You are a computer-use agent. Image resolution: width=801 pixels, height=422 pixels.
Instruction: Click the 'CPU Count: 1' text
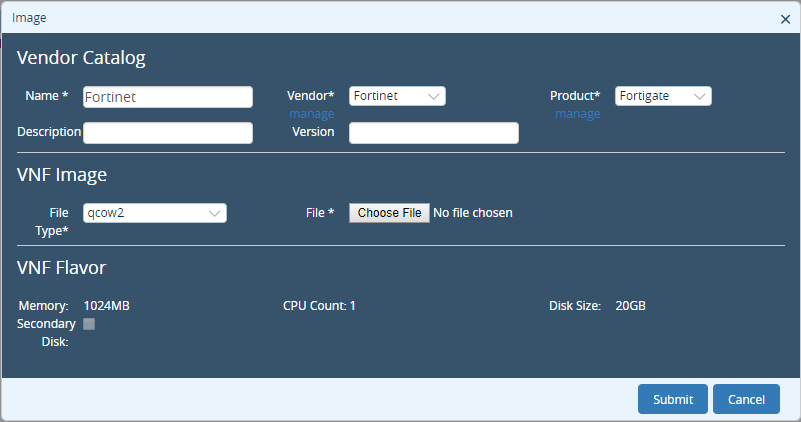pyautogui.click(x=319, y=306)
